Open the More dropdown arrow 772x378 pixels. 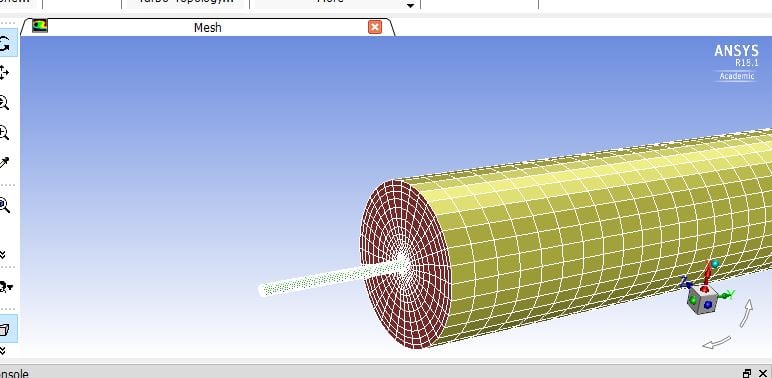pyautogui.click(x=410, y=5)
